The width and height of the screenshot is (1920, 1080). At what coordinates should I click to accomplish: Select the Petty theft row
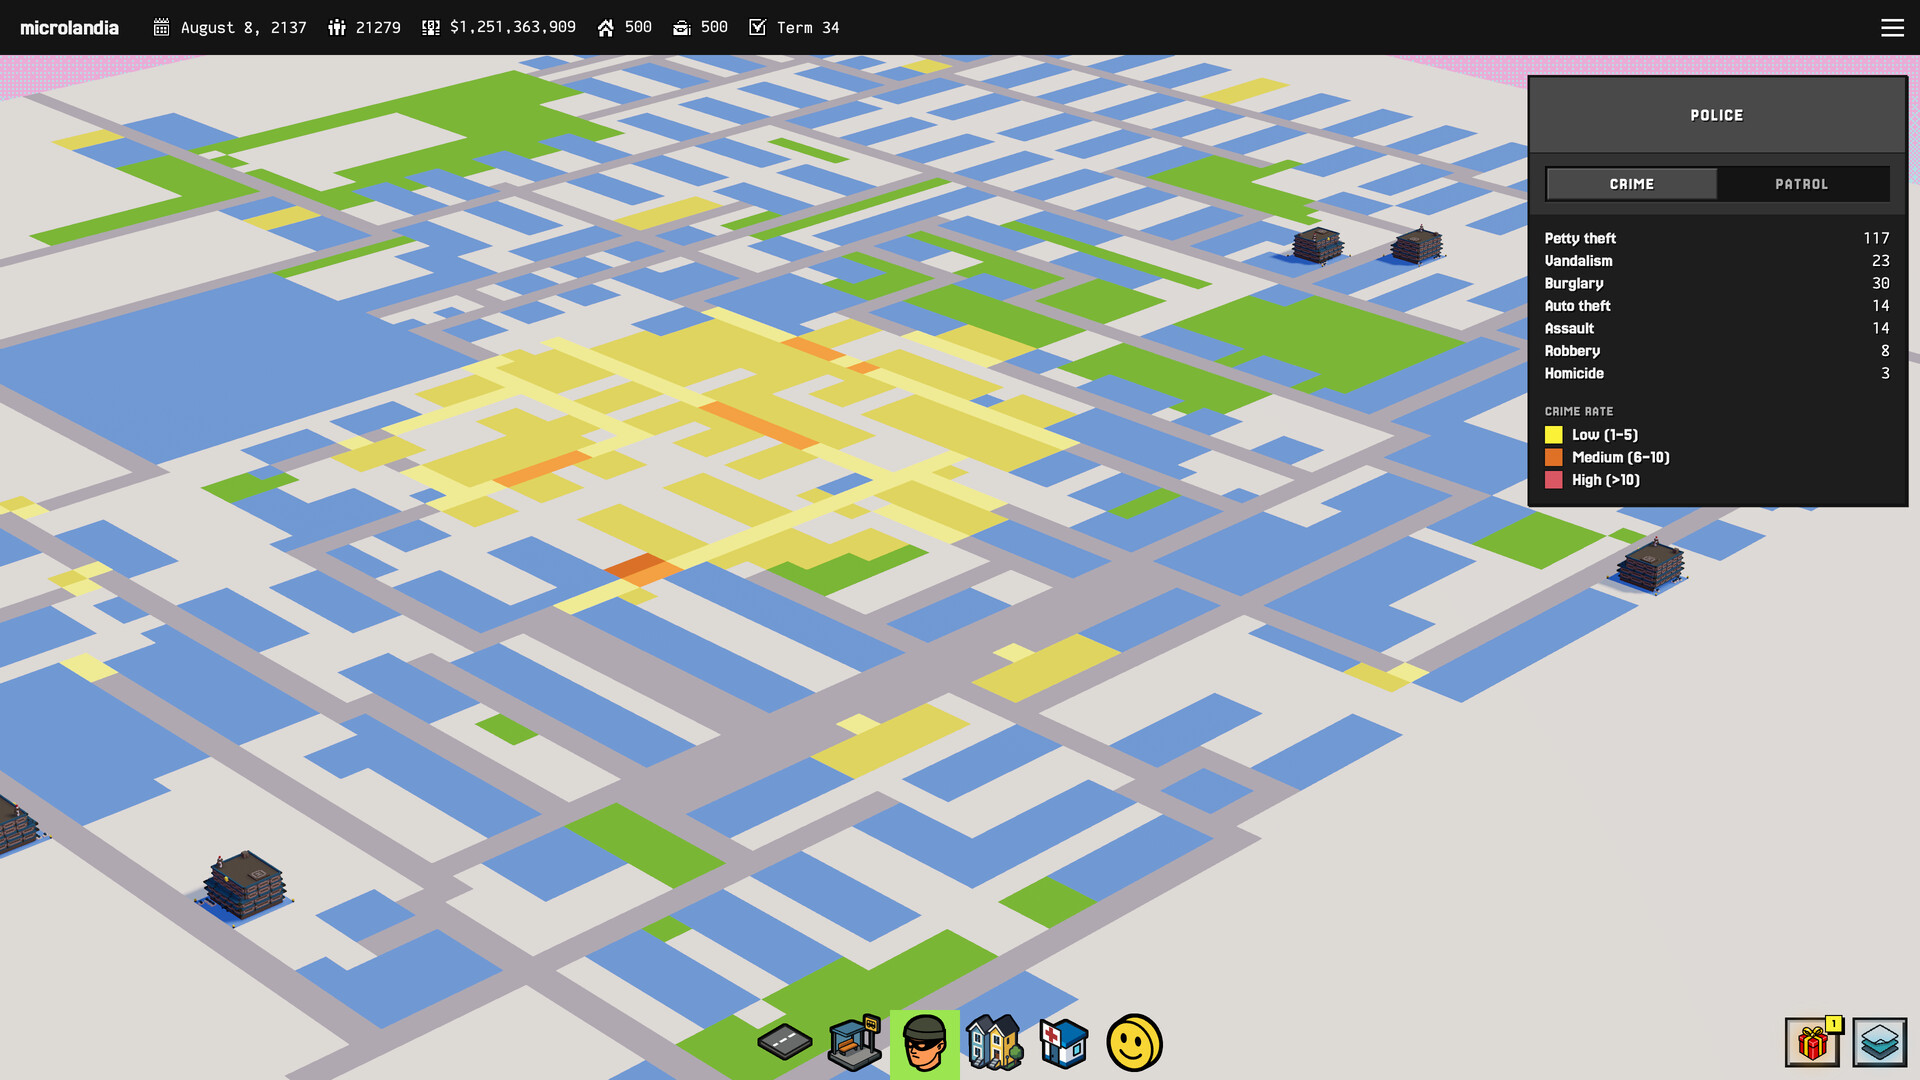(1717, 238)
